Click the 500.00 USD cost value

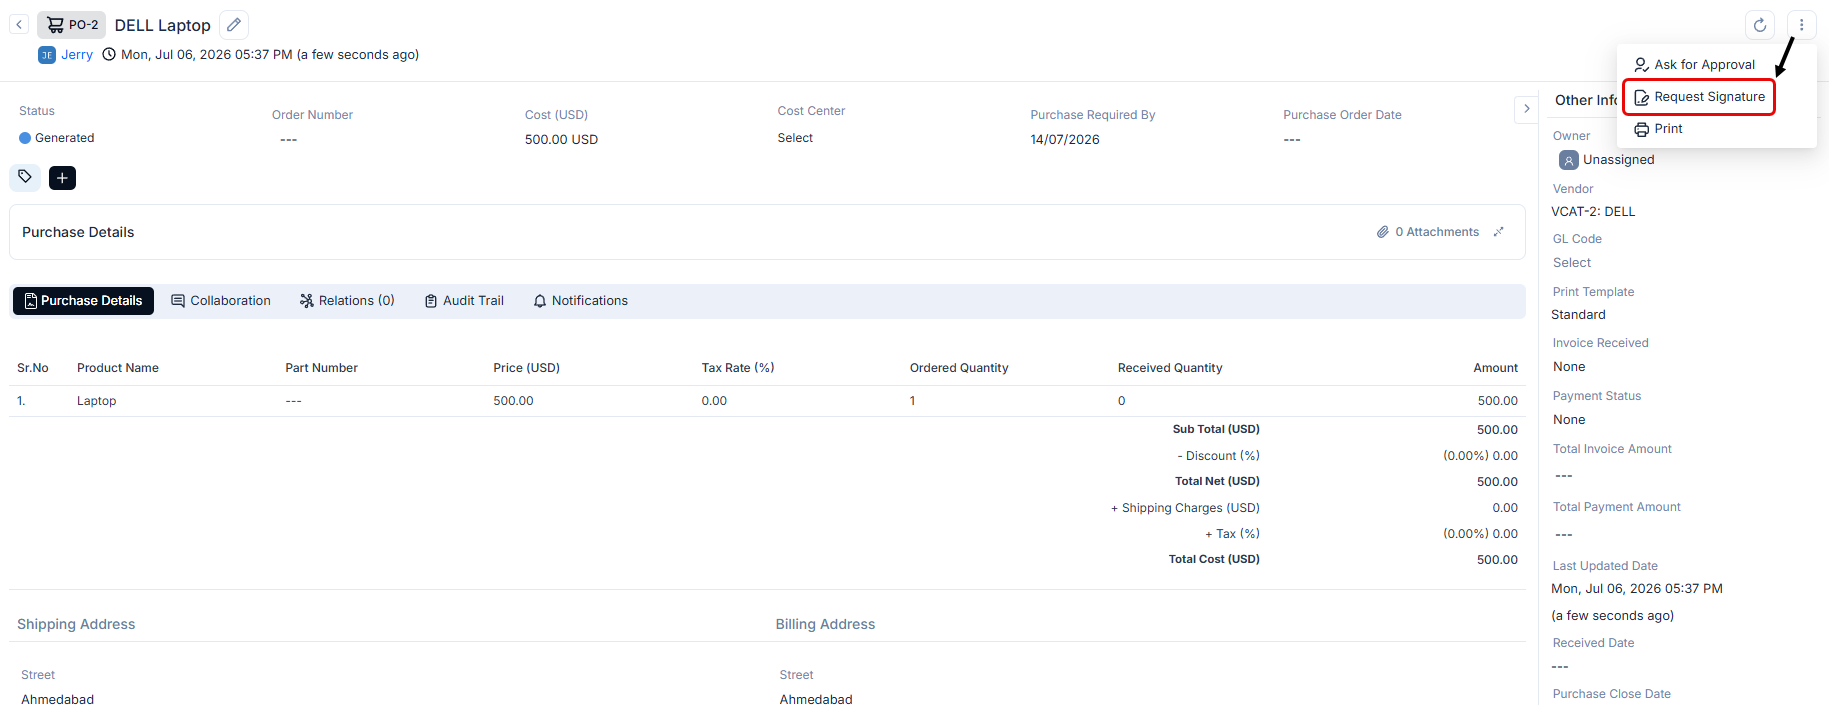tap(561, 140)
